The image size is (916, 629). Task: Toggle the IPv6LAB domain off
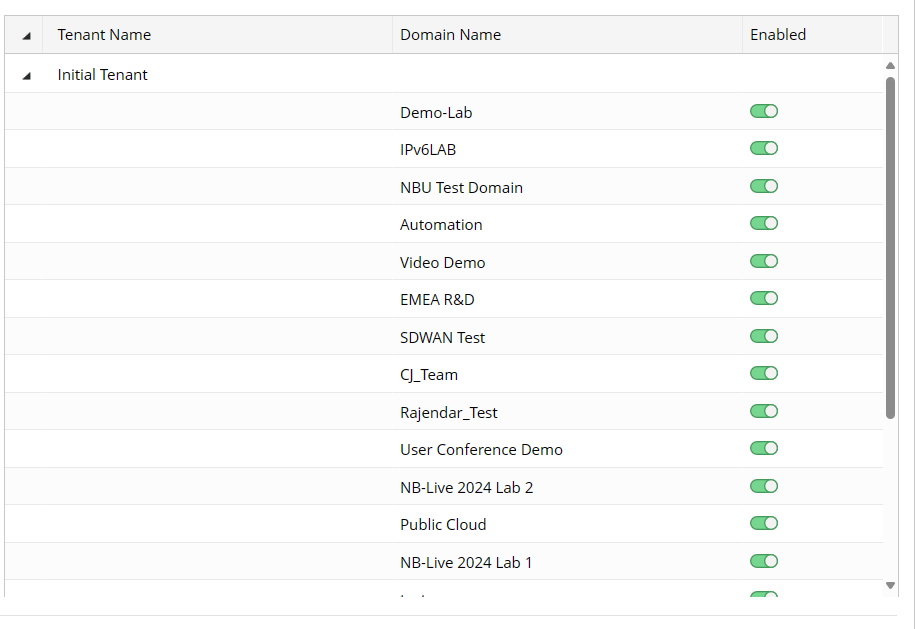(764, 149)
